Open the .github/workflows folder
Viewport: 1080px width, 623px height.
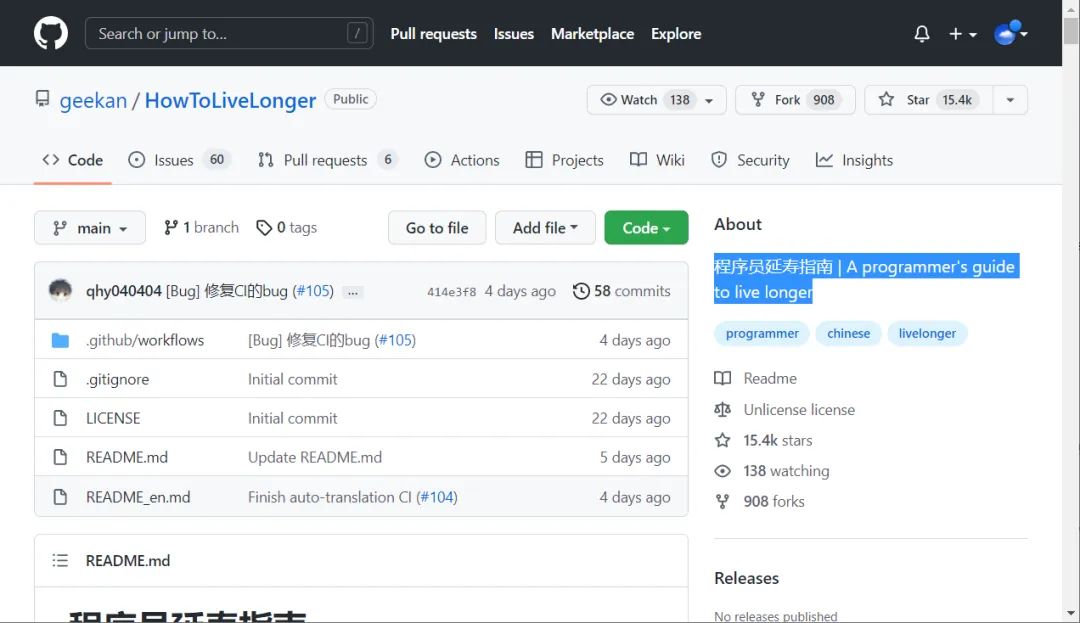(145, 340)
